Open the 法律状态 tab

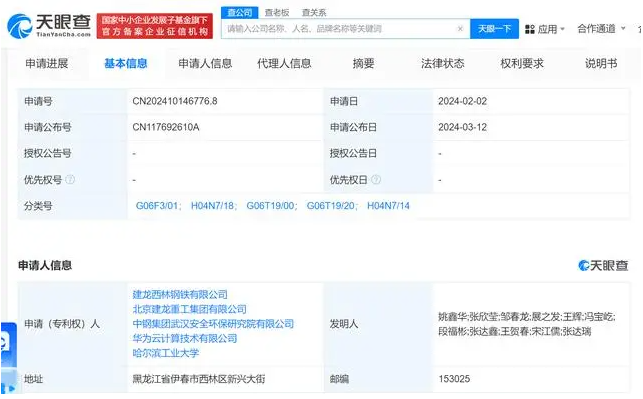[x=442, y=64]
